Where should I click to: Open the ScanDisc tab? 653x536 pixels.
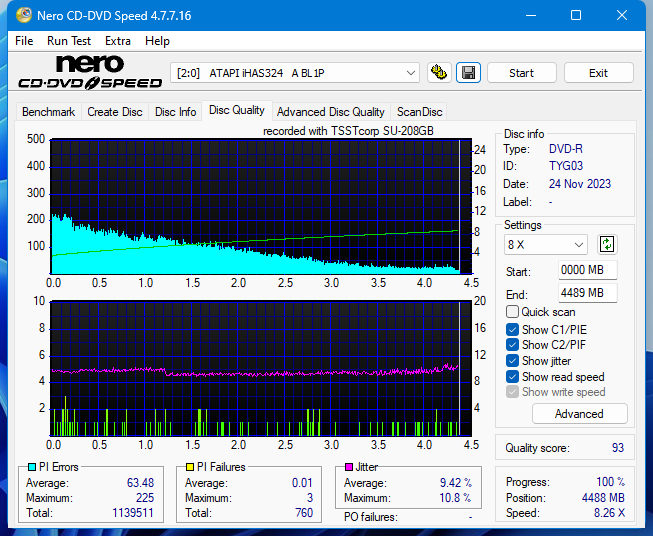419,112
